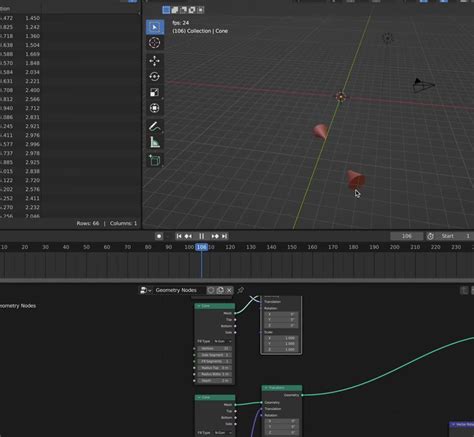Jump to the last frame

coord(224,236)
